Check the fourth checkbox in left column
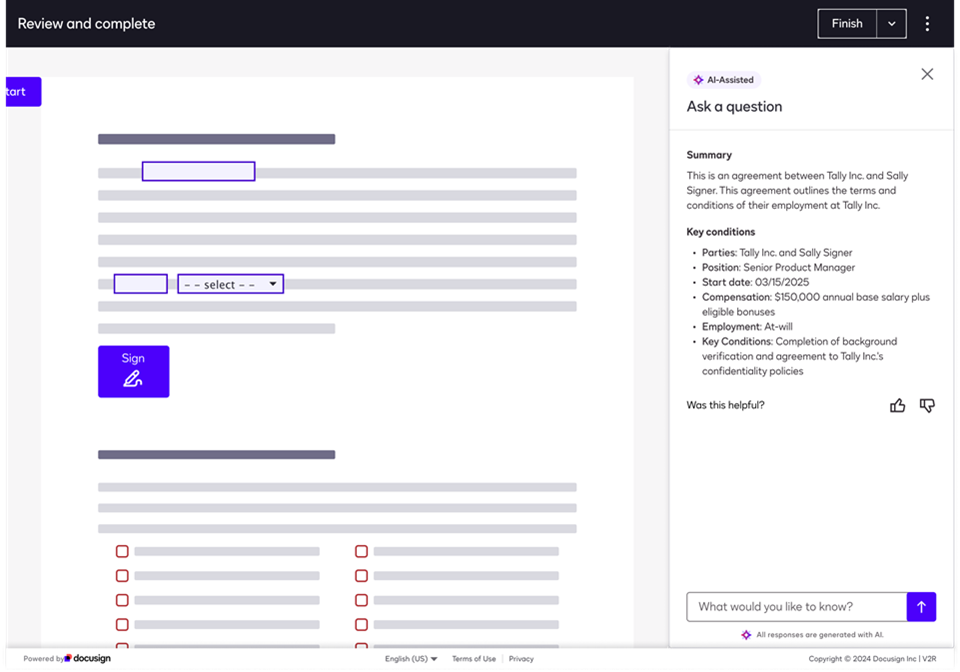Screen dimensions: 960x672 pos(122,625)
